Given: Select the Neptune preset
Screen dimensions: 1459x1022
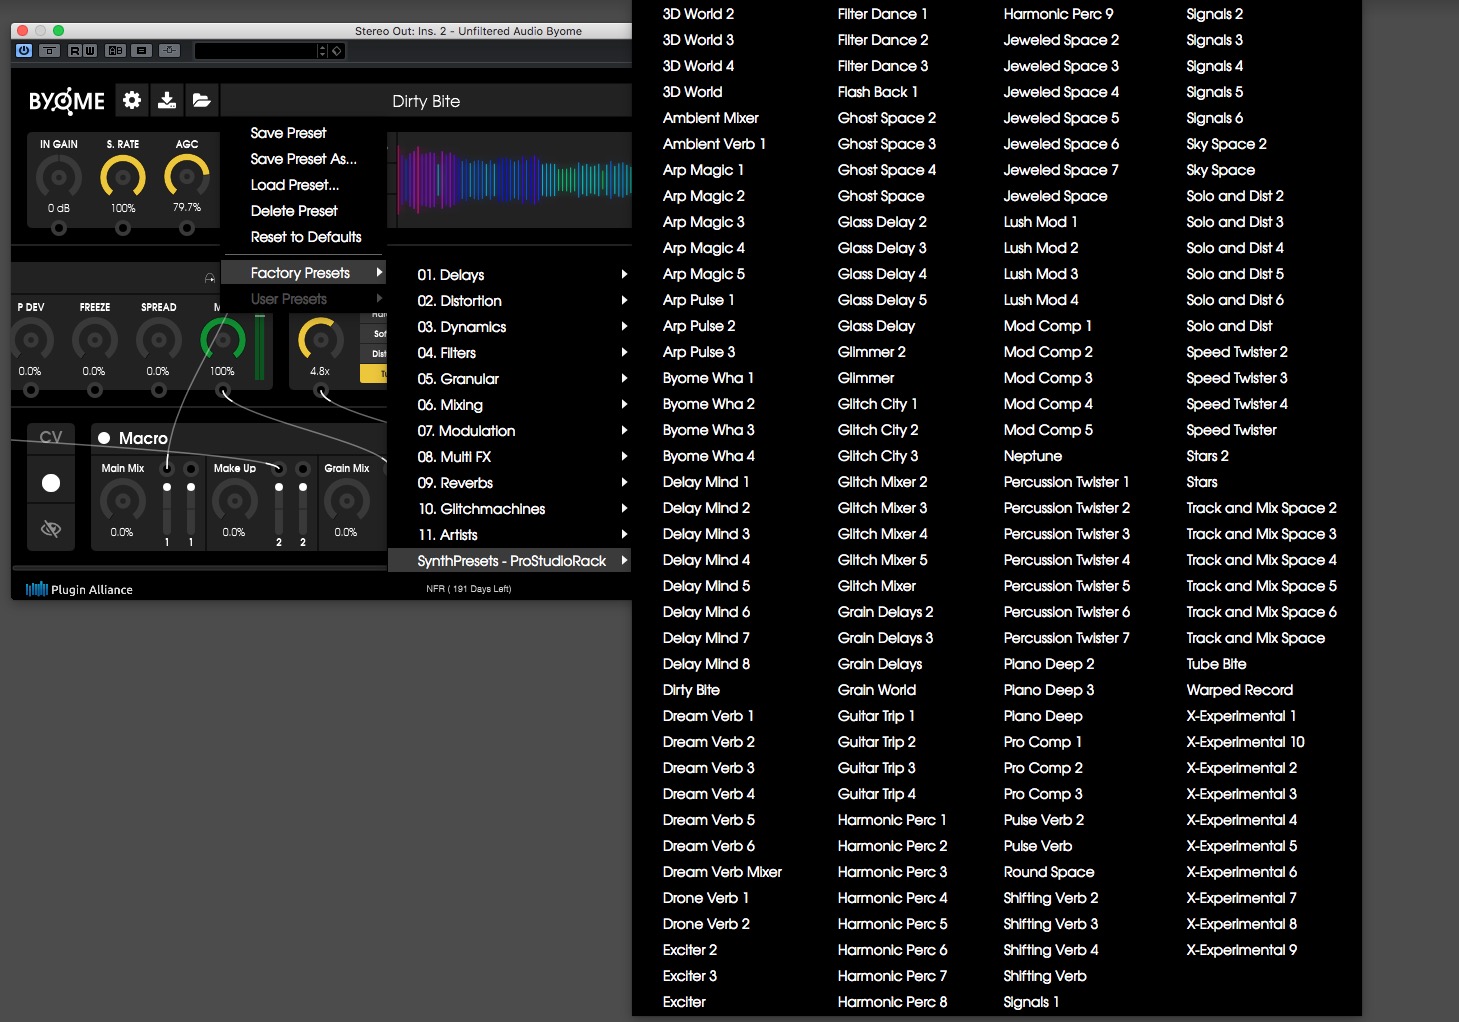Looking at the screenshot, I should [1032, 456].
